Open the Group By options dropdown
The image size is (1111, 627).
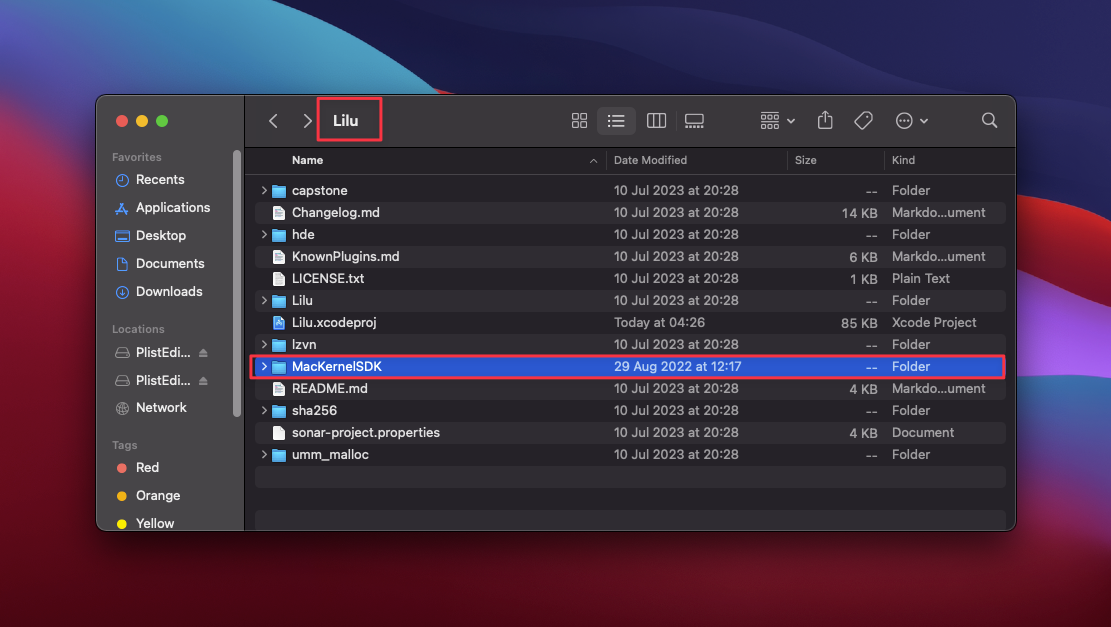(777, 121)
